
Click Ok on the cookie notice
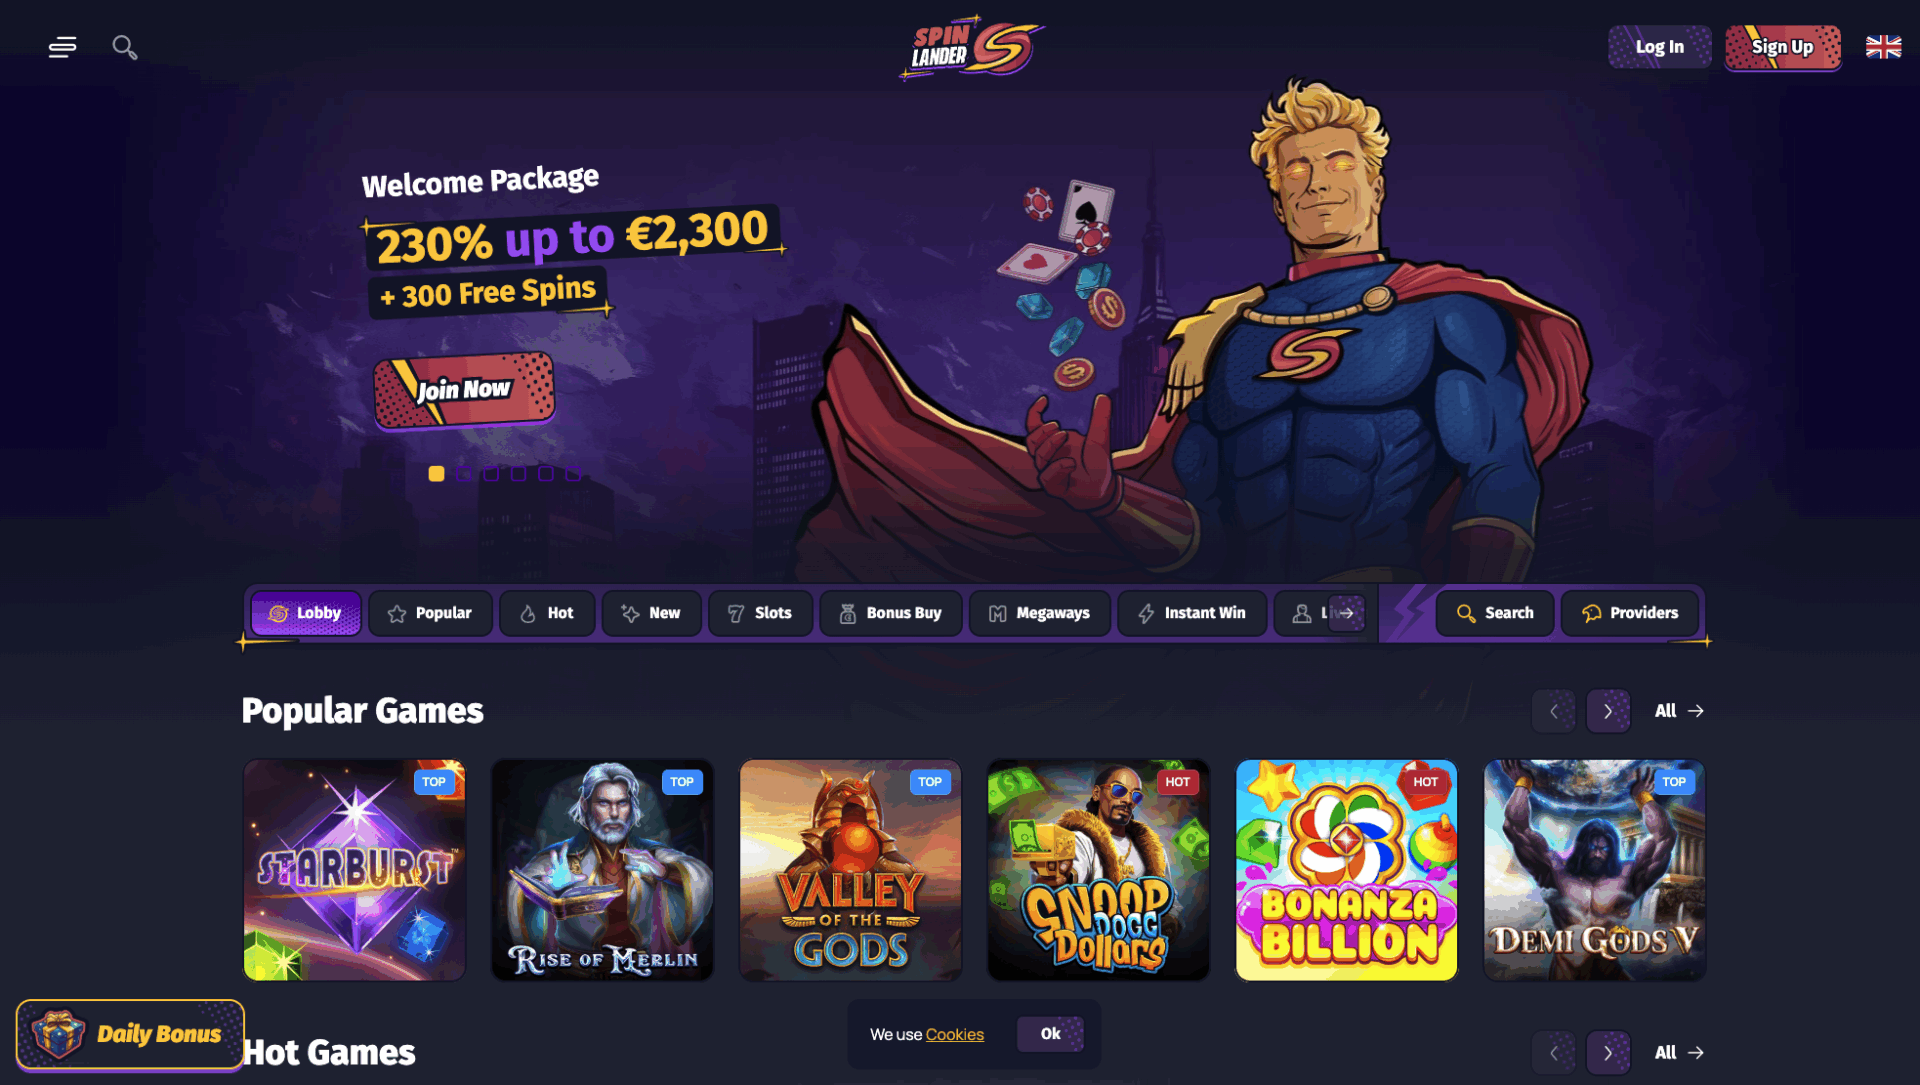(x=1050, y=1034)
